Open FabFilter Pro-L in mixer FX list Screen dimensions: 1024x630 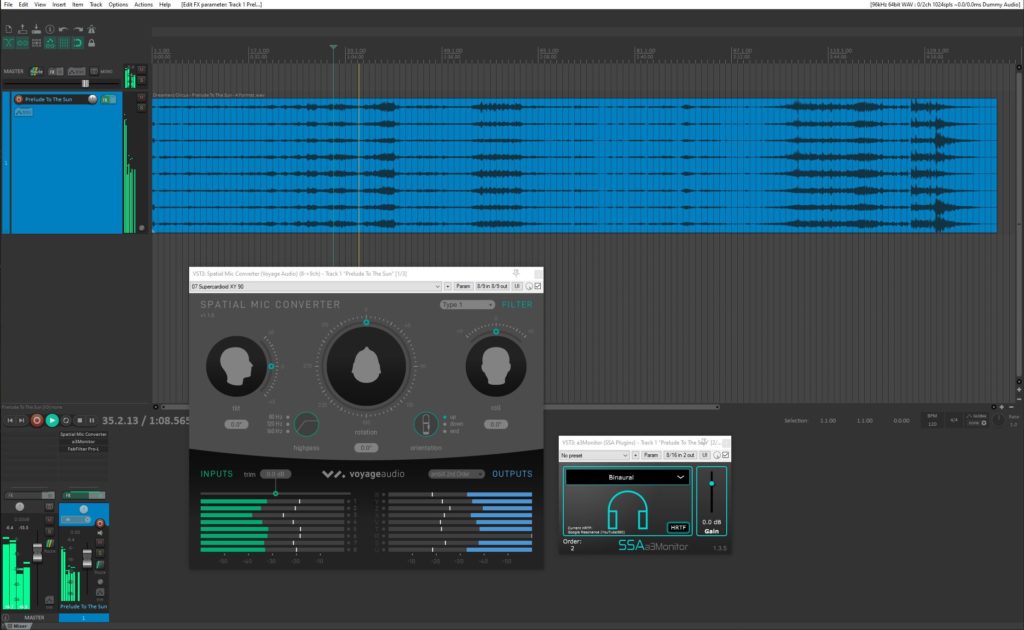(x=83, y=449)
